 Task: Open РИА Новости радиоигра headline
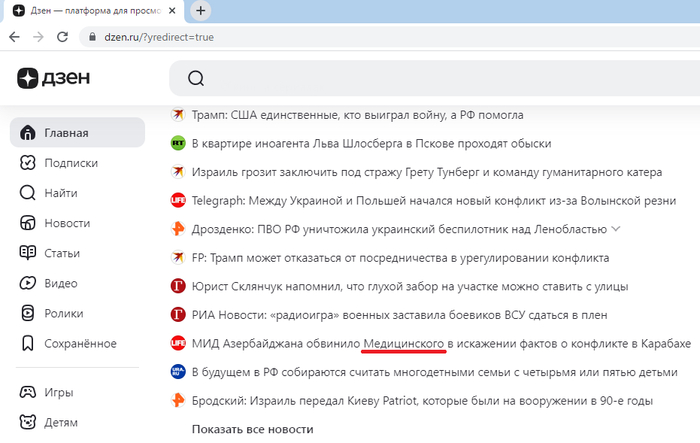[x=400, y=315]
